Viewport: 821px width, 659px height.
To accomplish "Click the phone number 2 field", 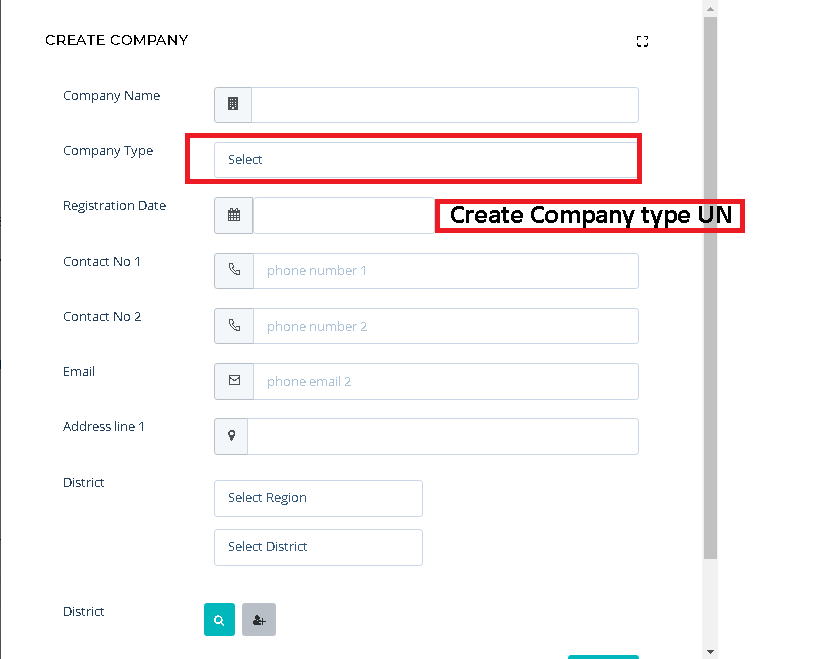I will 446,326.
